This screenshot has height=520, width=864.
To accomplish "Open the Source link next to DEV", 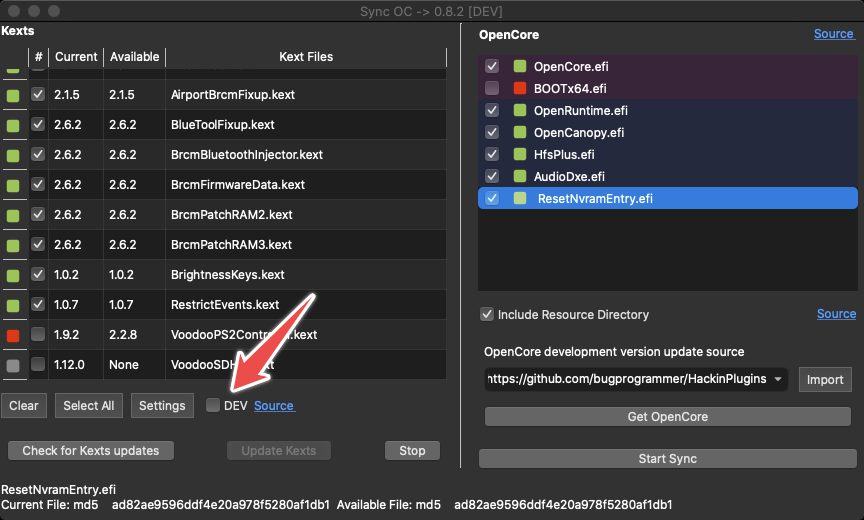I will pos(274,406).
